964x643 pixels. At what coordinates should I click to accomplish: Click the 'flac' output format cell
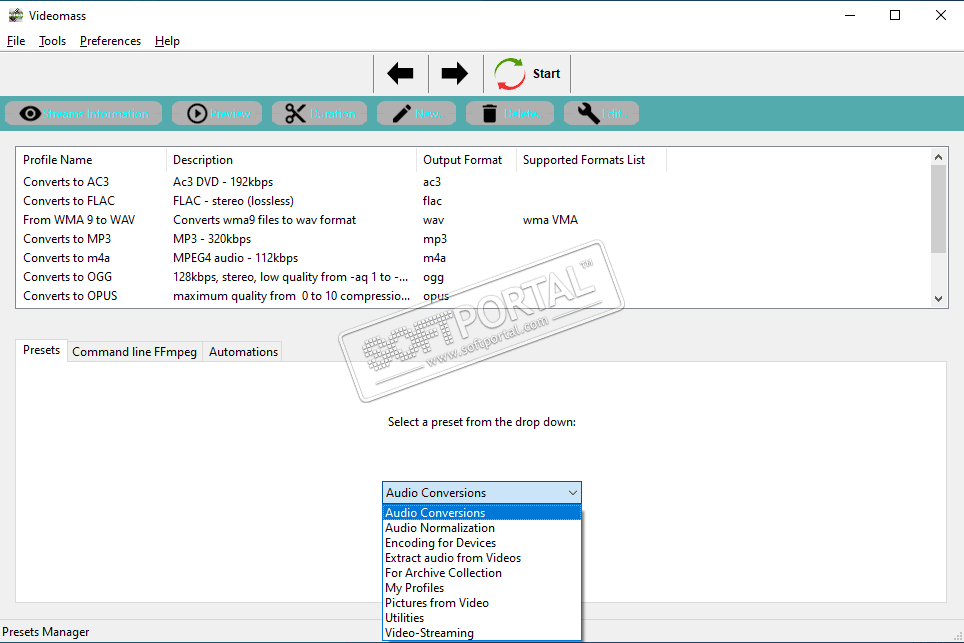point(432,201)
